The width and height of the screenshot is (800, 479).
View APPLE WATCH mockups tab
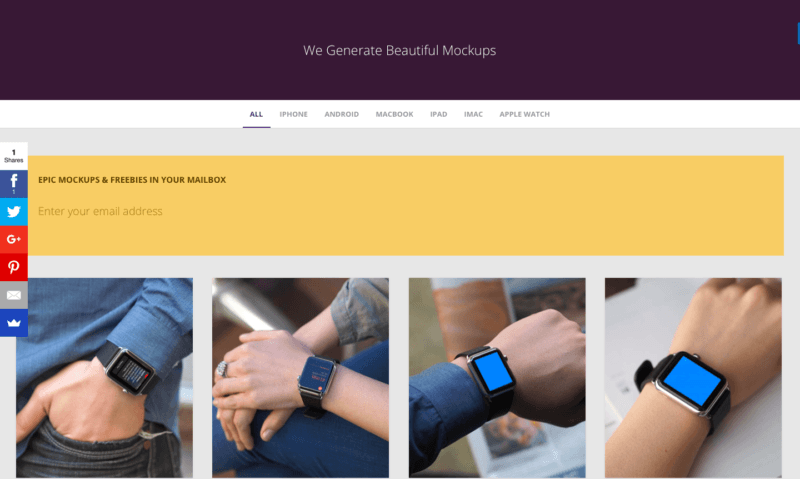(524, 114)
